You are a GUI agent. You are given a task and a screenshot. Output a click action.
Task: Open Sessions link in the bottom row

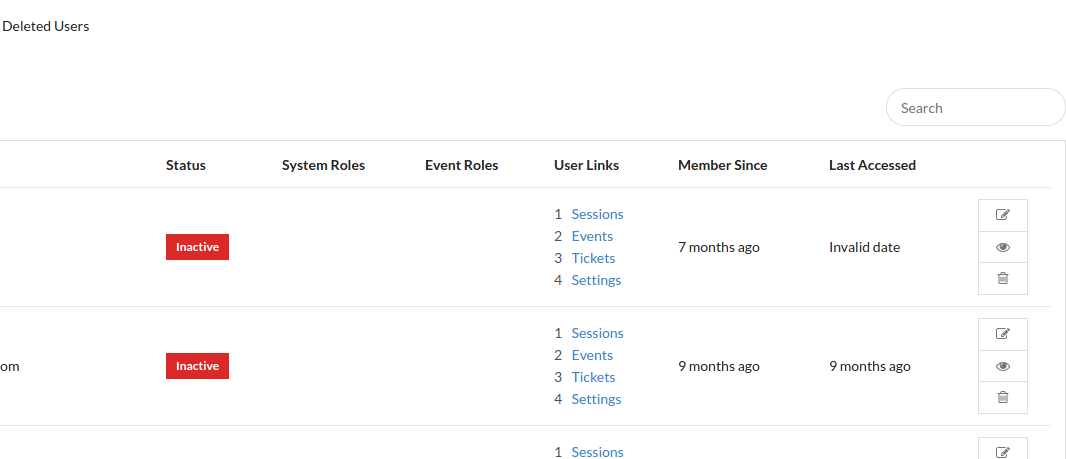coord(597,452)
